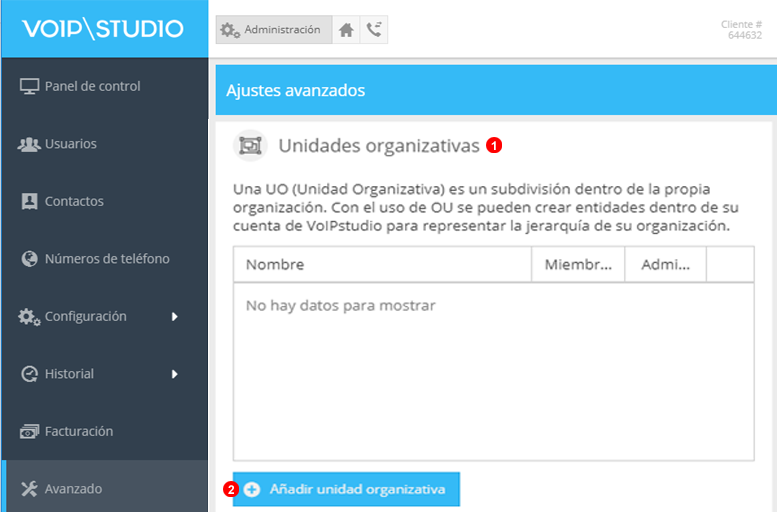
Task: Click the Historial clock icon
Action: 29,374
